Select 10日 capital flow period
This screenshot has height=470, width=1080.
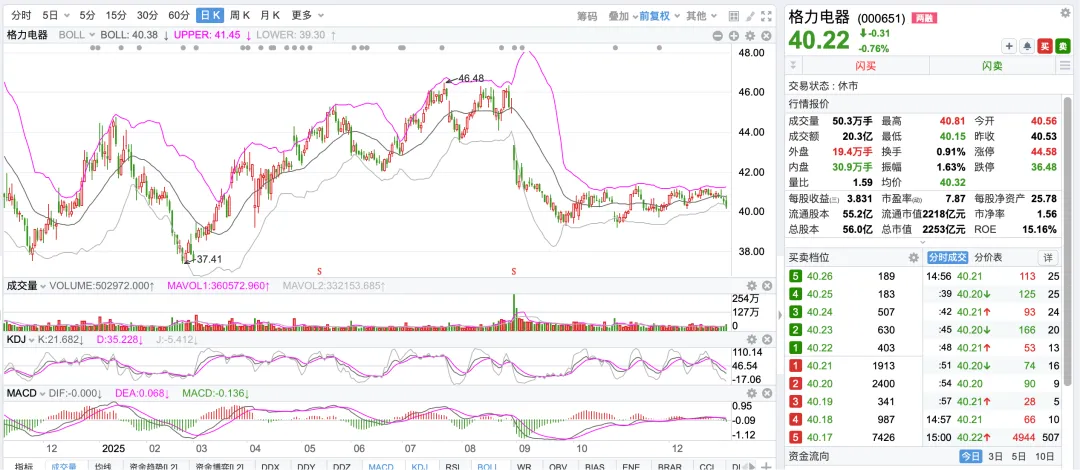point(1044,456)
